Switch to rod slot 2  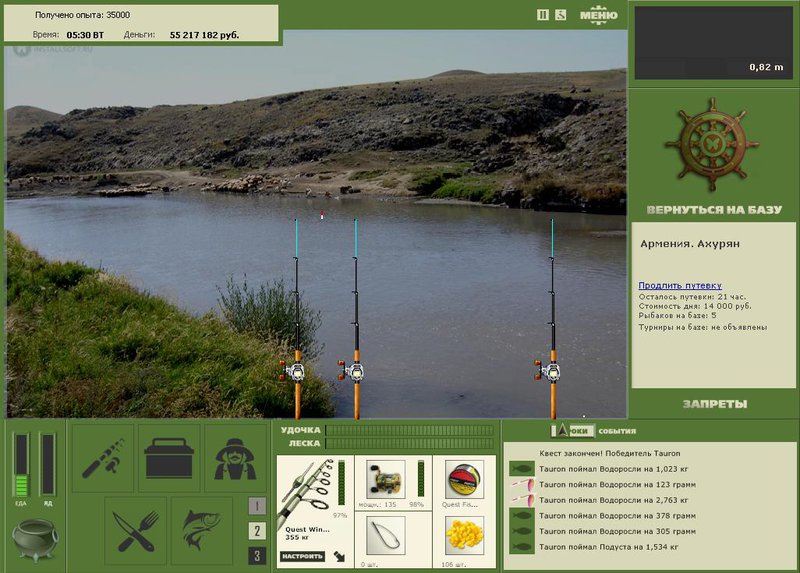257,531
